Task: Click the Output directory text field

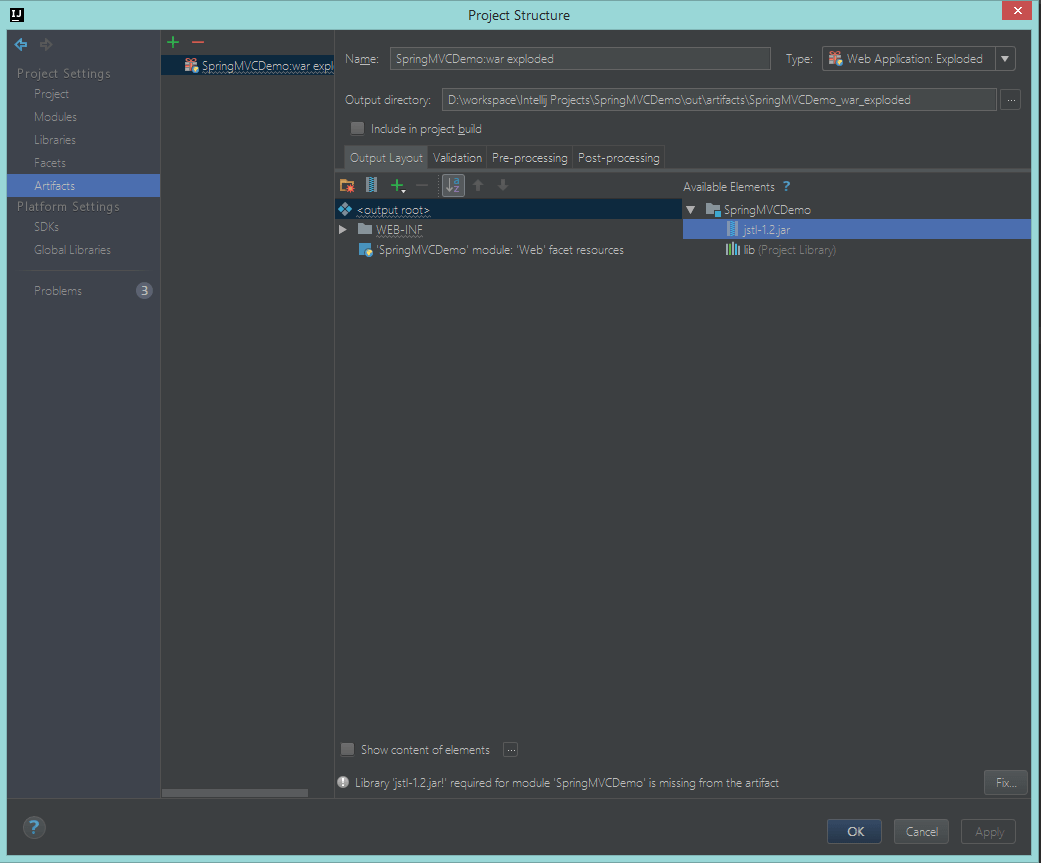Action: pos(719,100)
